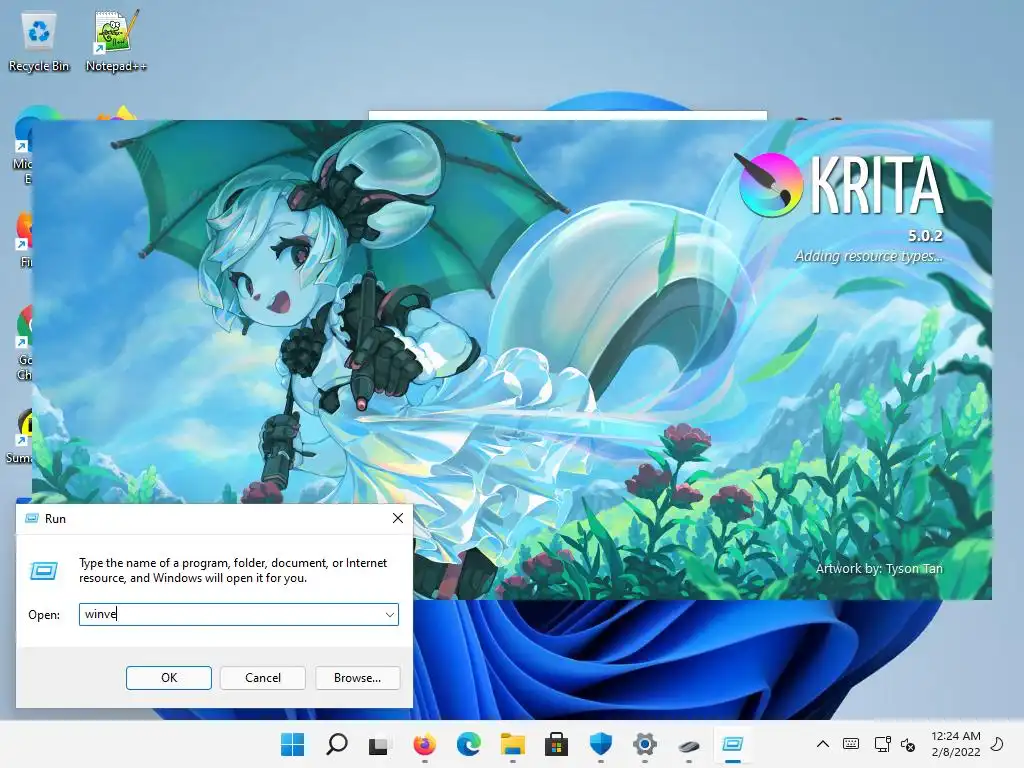The image size is (1024, 768).
Task: Click Cancel in the Run dialog
Action: tap(263, 678)
